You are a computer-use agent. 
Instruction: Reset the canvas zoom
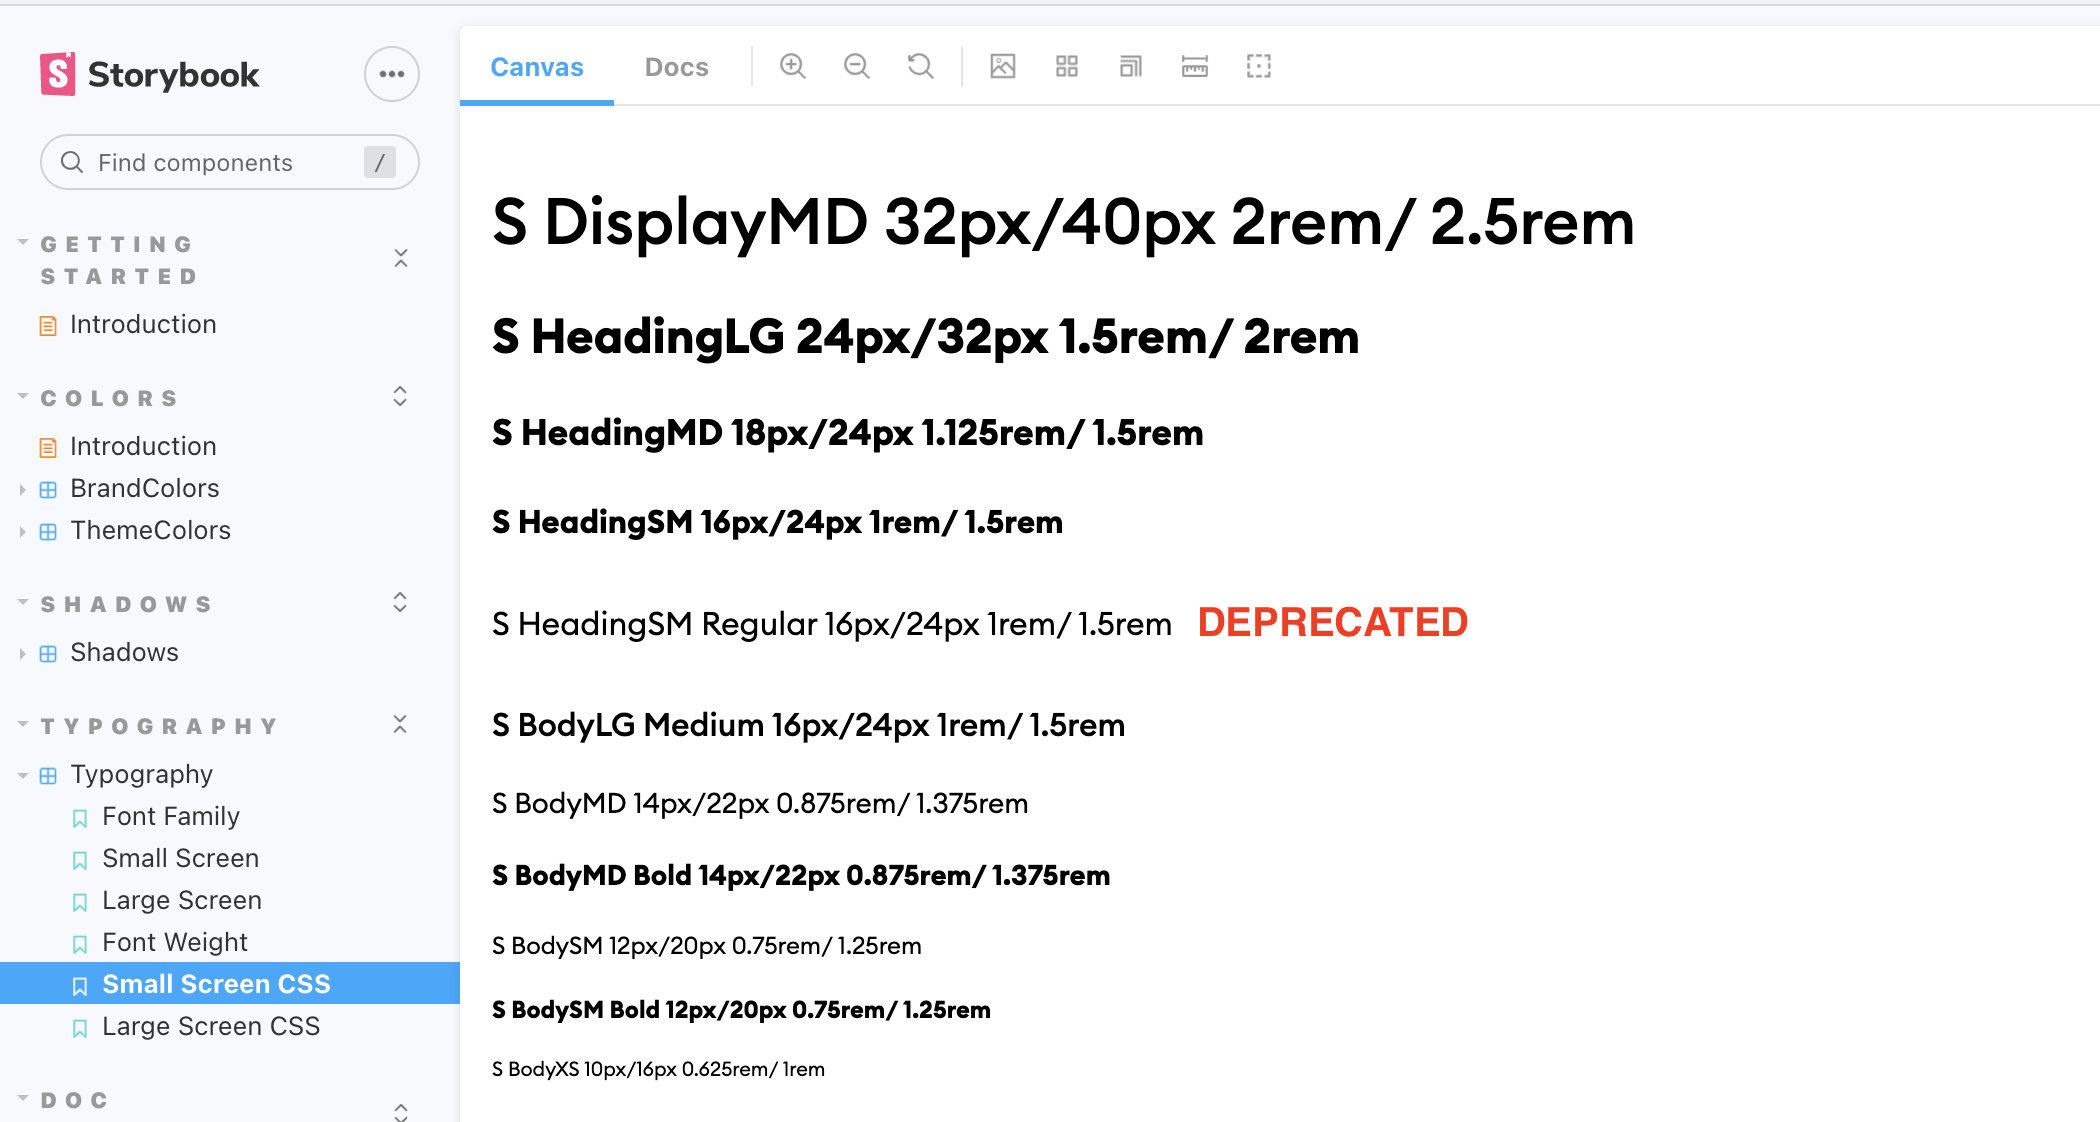[920, 67]
